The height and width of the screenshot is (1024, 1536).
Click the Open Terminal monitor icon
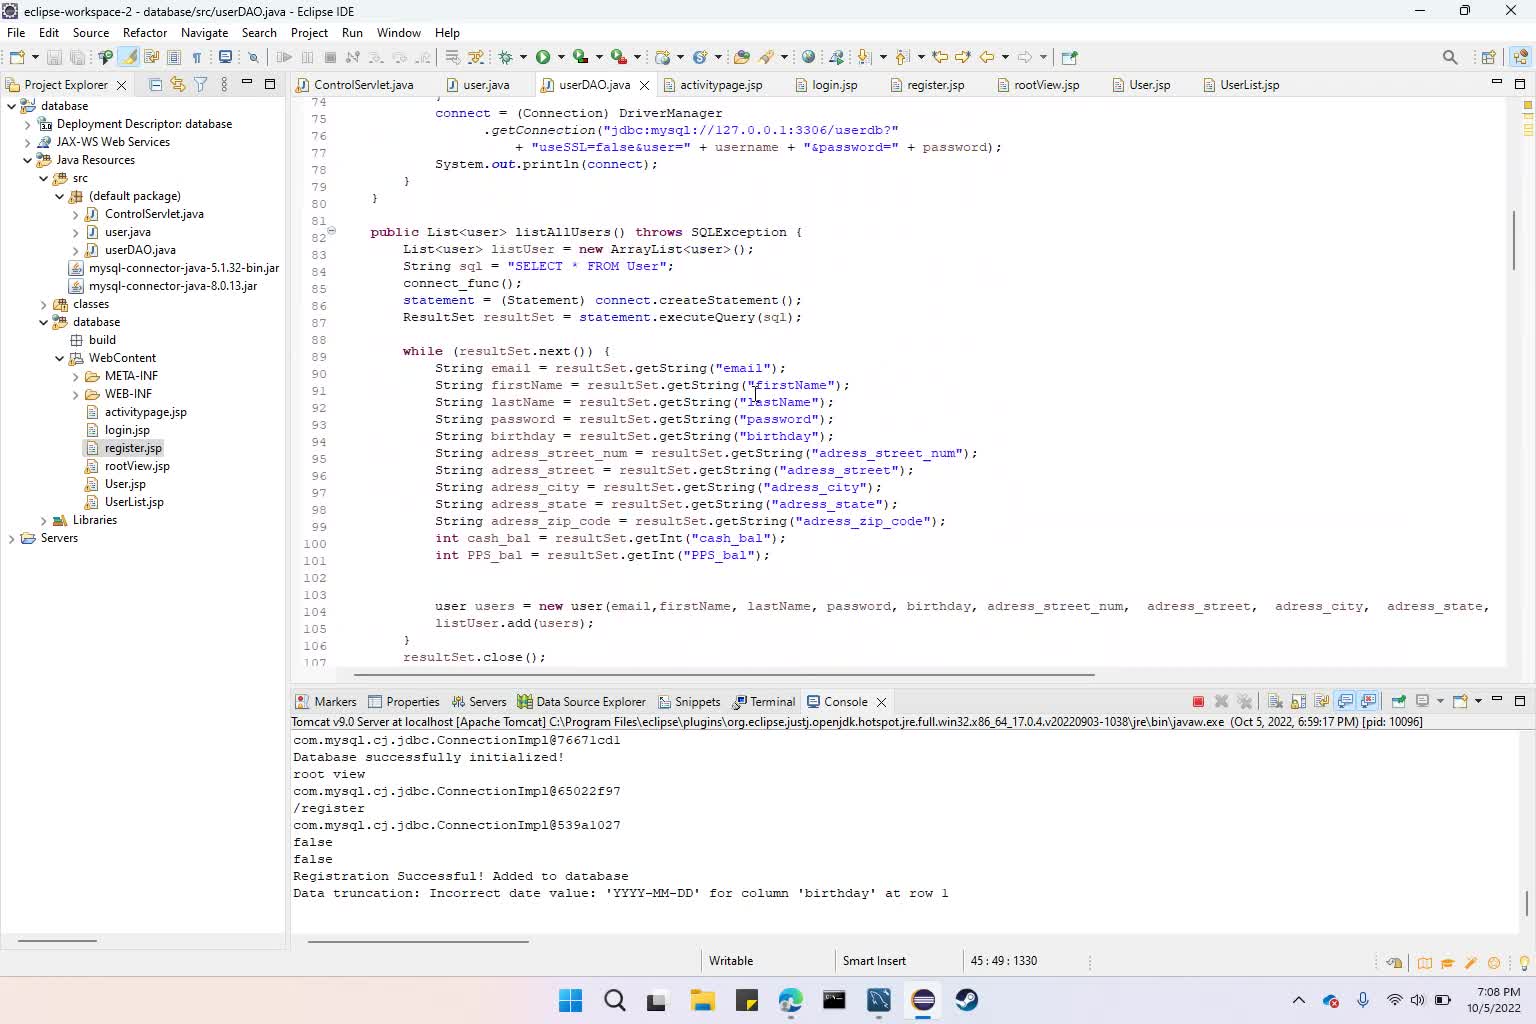[225, 57]
